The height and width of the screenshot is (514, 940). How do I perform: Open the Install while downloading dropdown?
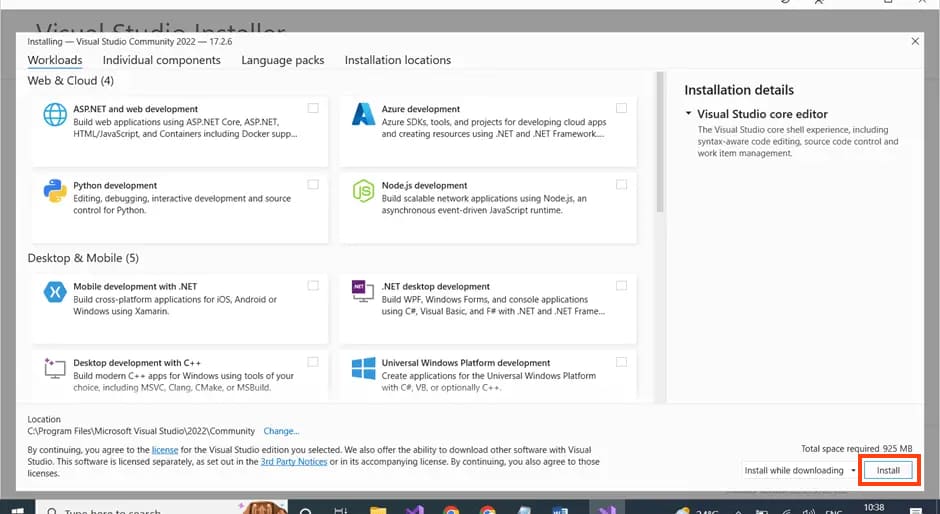[852, 470]
